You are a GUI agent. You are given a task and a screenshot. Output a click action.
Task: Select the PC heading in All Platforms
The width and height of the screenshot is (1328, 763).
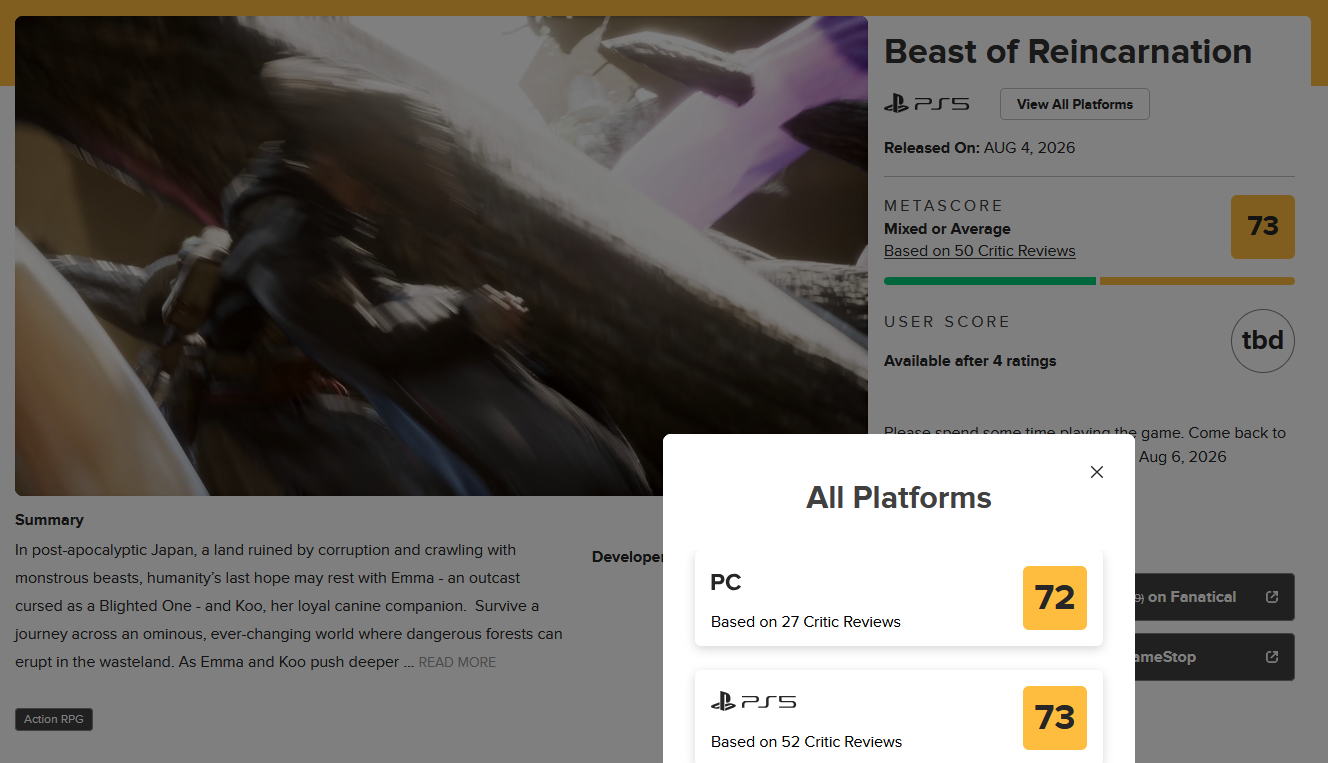726,582
